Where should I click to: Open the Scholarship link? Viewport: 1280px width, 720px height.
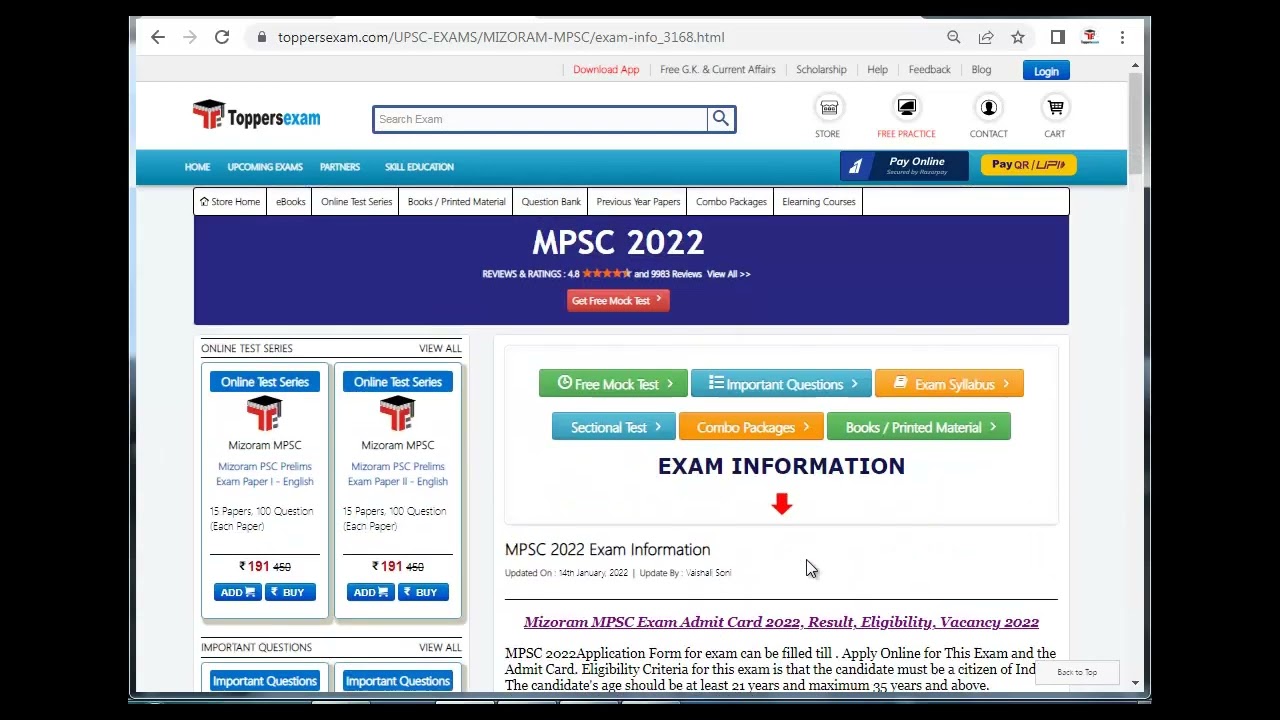pyautogui.click(x=821, y=70)
